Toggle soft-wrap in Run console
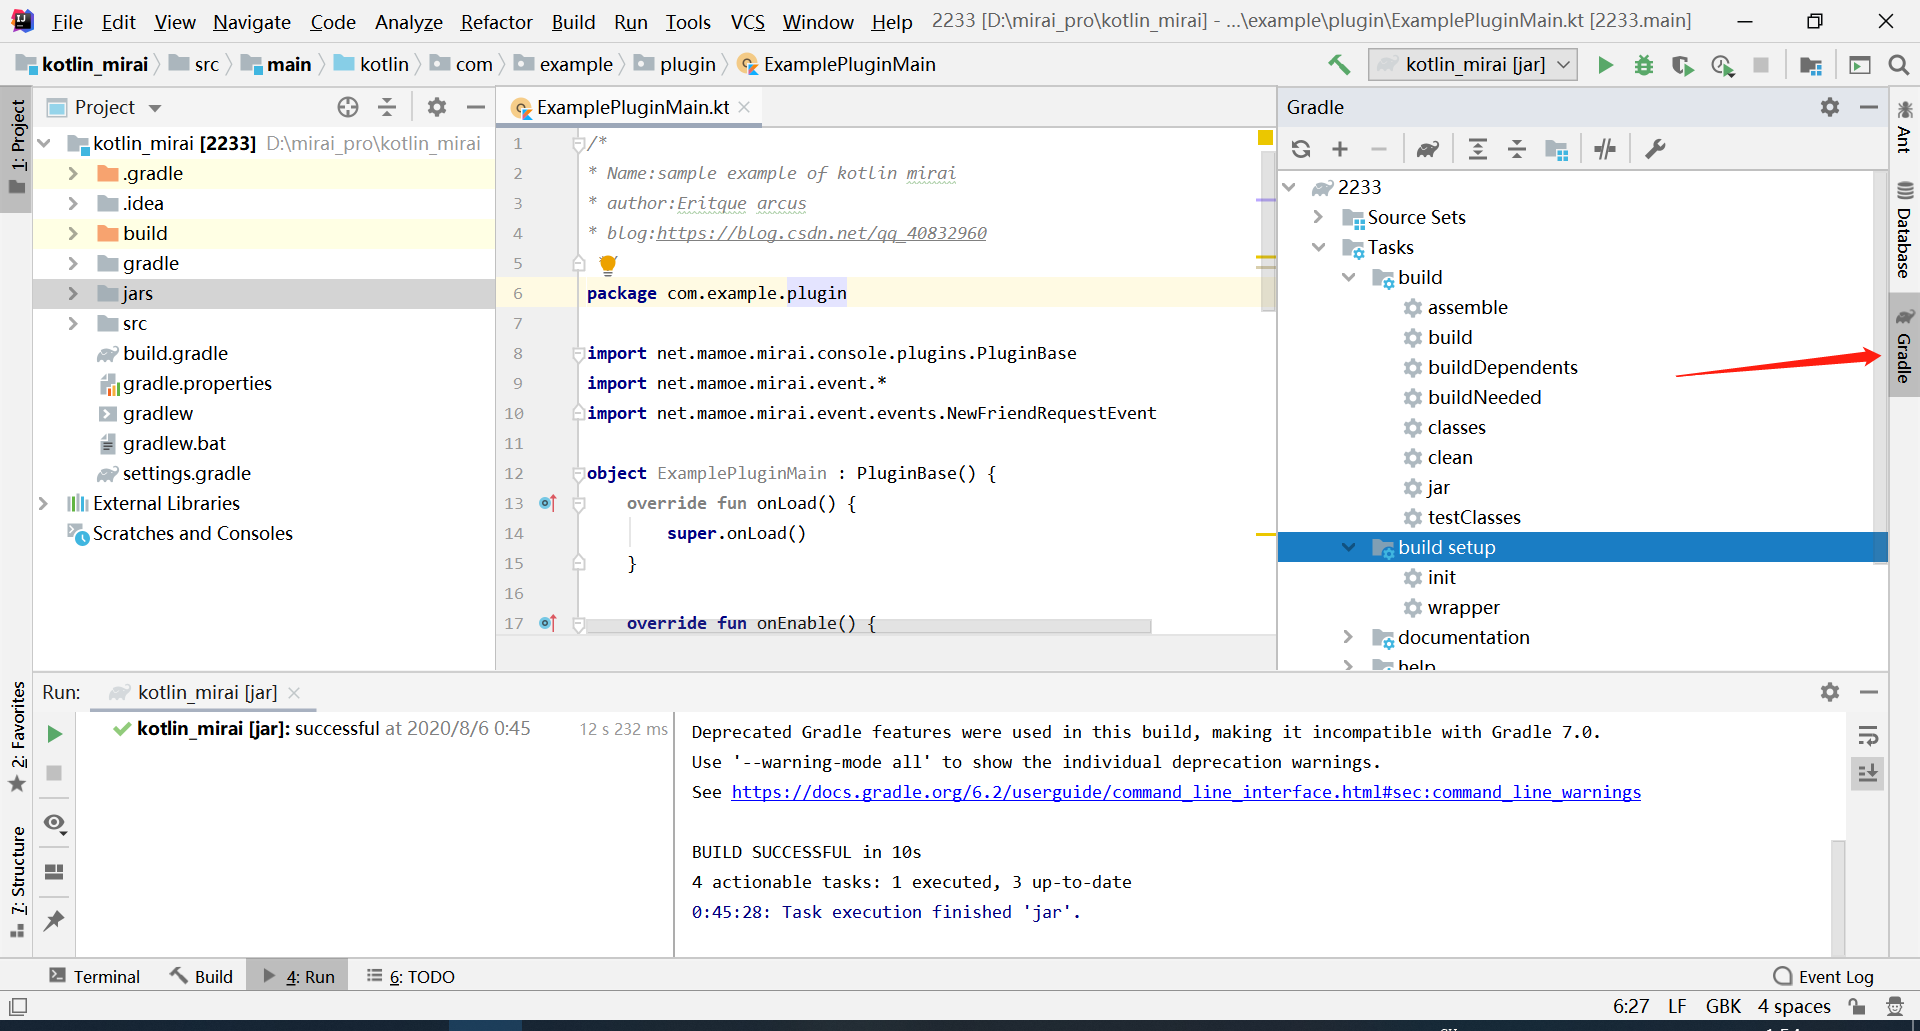 pos(1867,737)
